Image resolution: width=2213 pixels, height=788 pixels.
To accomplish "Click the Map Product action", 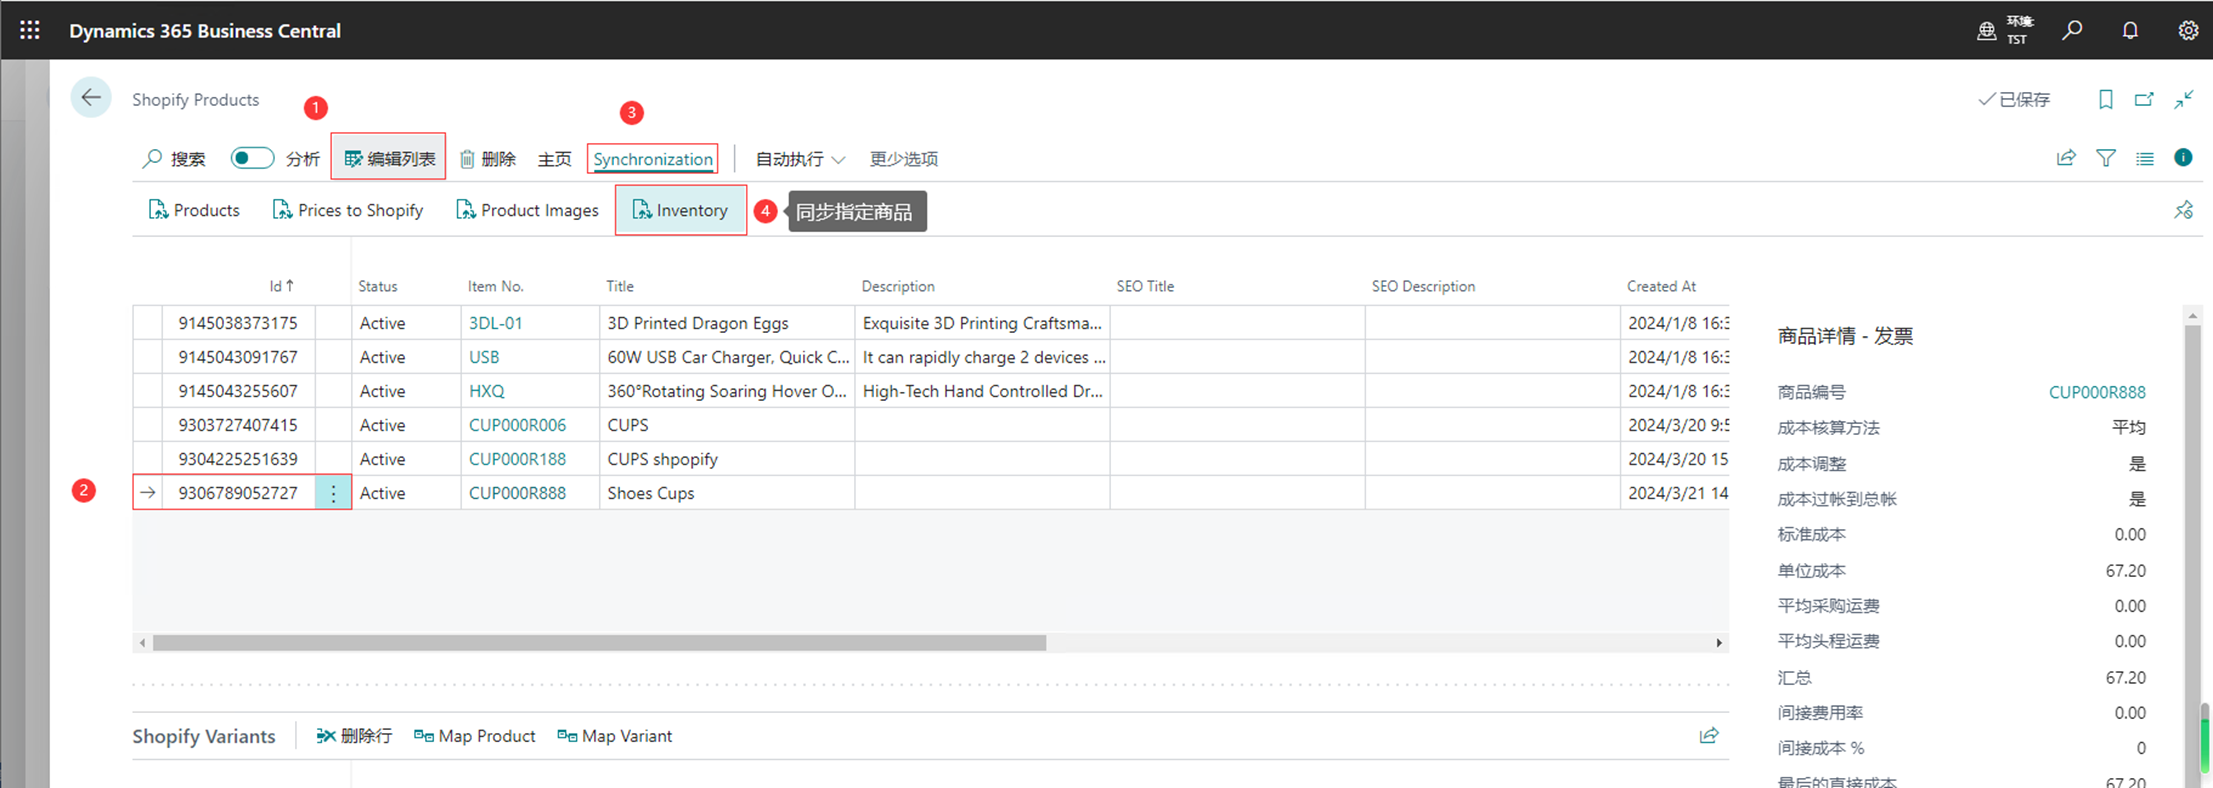I will coord(475,736).
